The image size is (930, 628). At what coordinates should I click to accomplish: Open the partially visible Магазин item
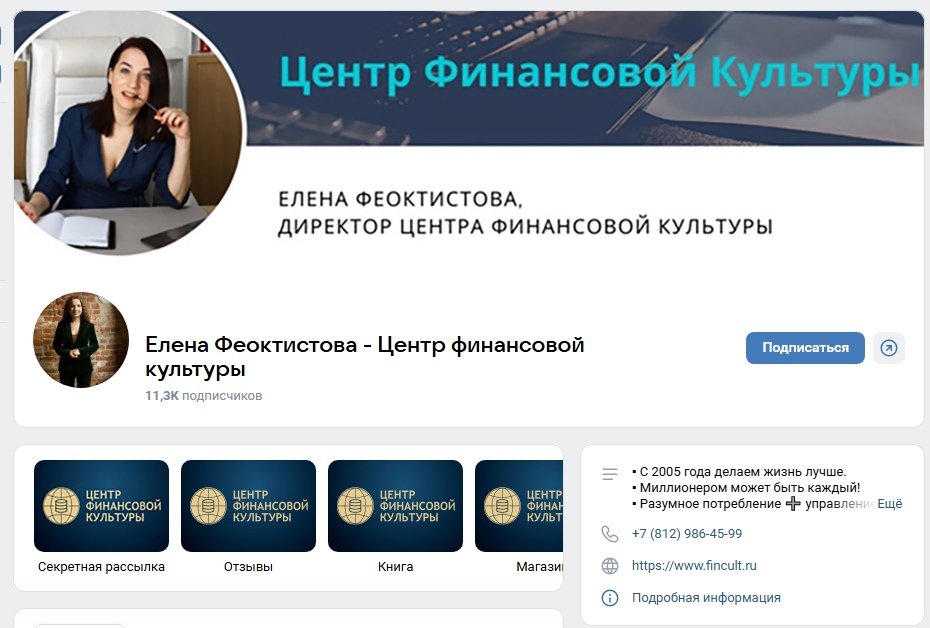(519, 517)
